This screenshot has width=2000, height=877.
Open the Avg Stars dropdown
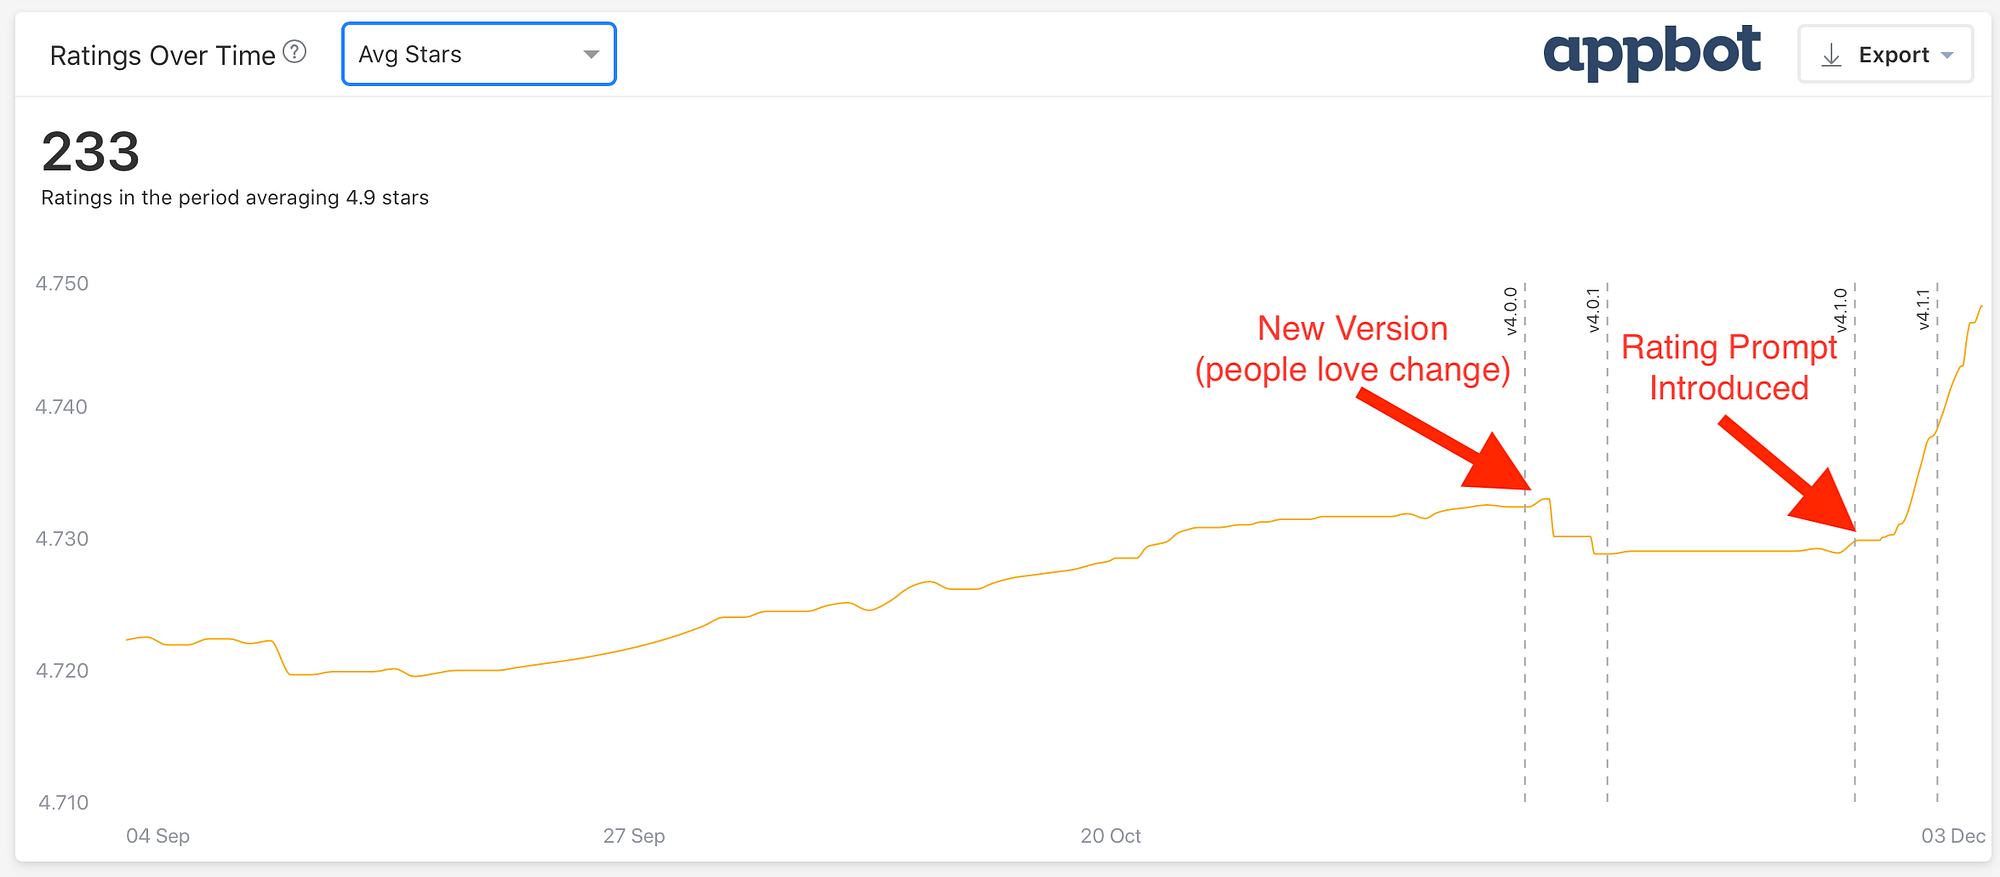coord(478,54)
